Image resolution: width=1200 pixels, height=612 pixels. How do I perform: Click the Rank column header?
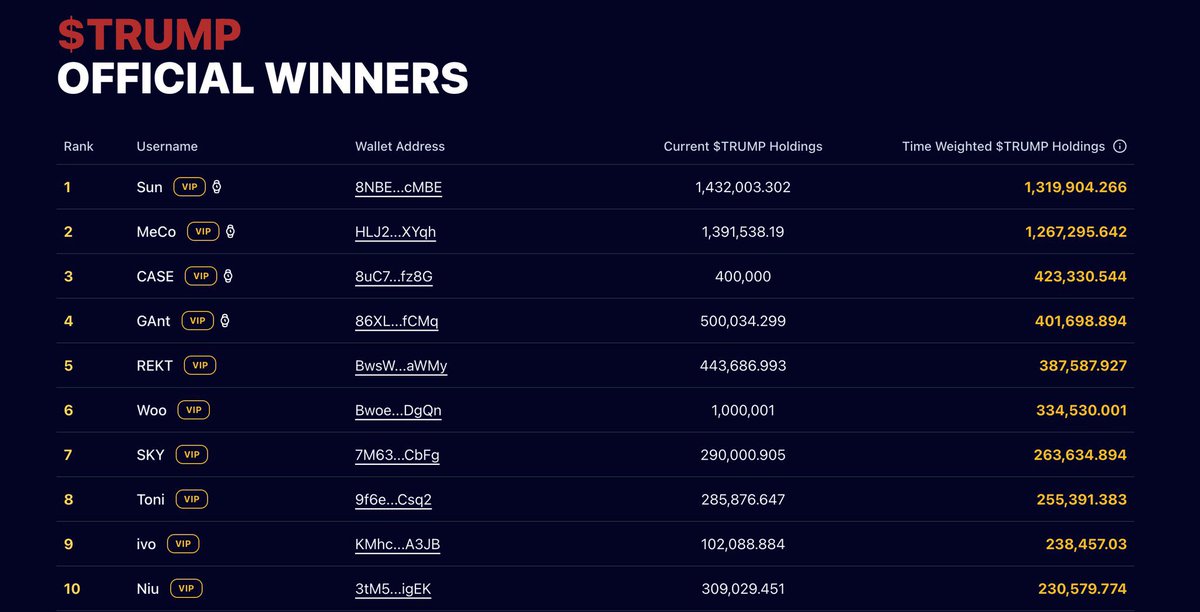79,146
